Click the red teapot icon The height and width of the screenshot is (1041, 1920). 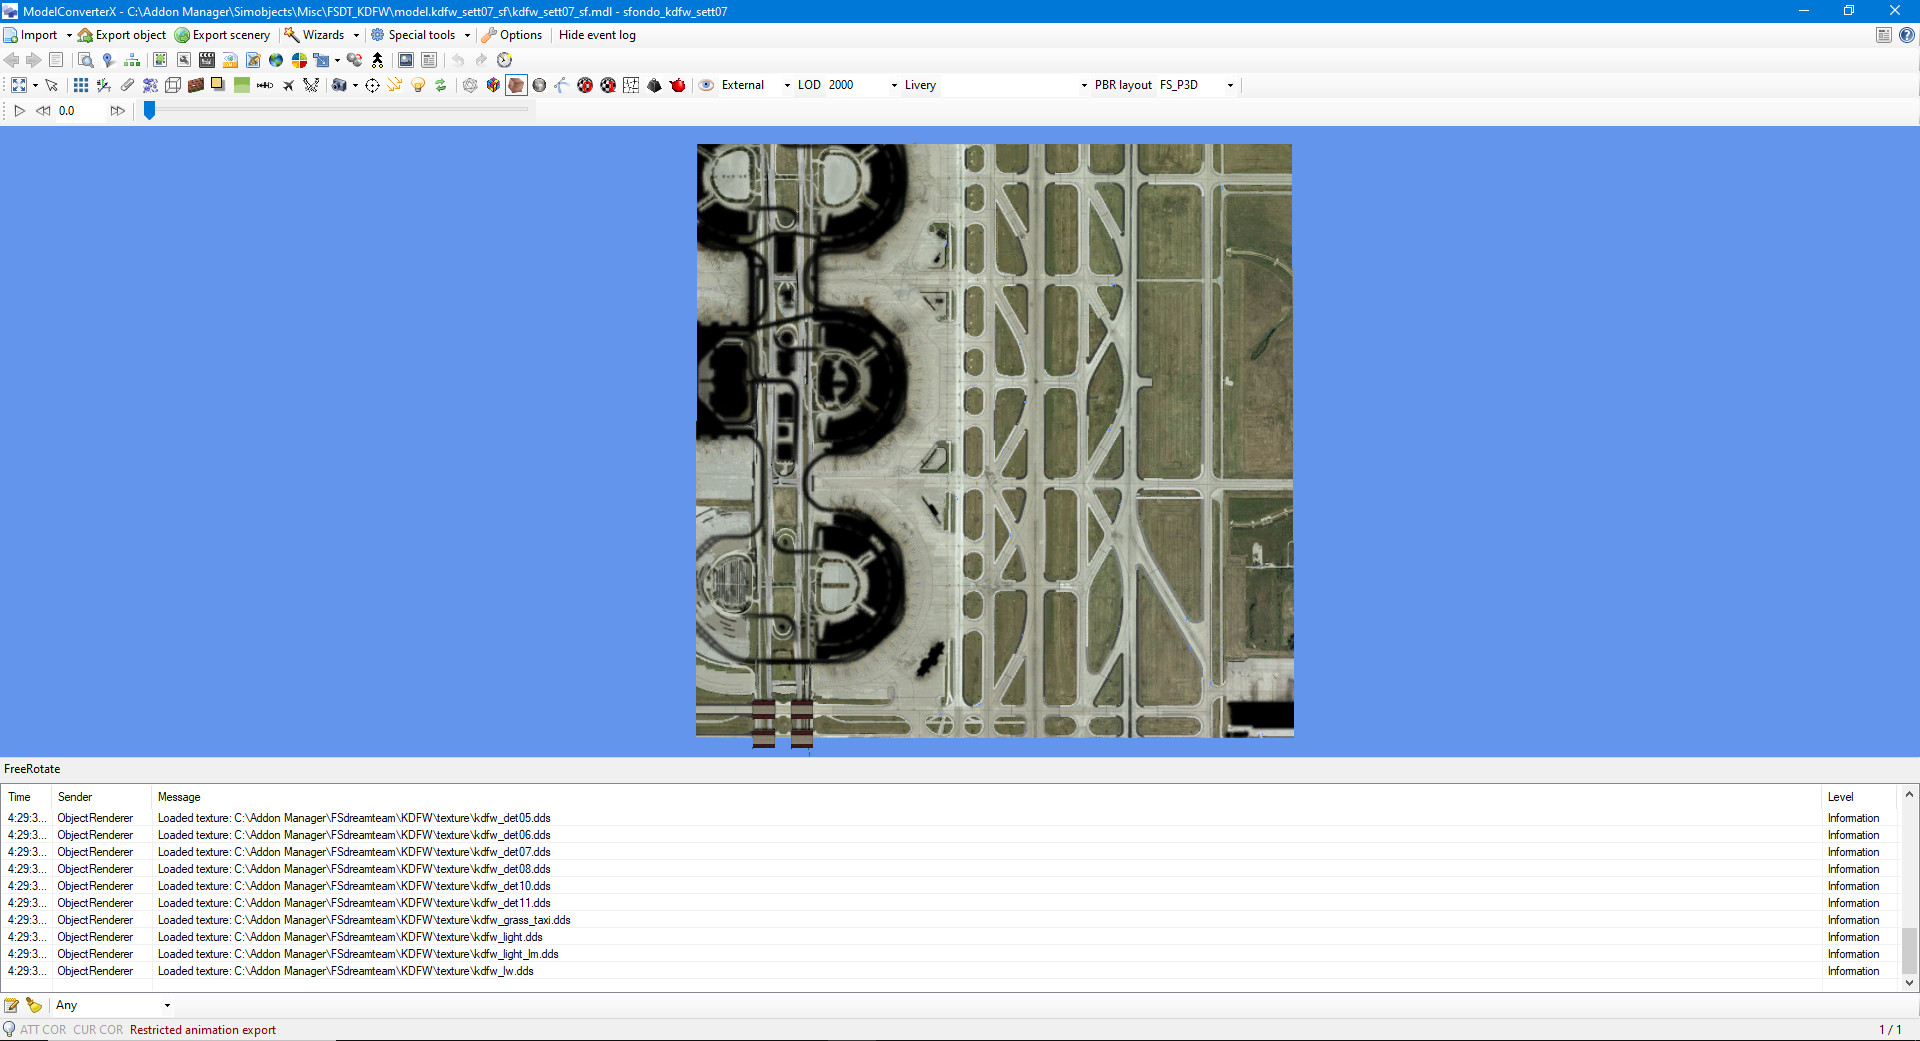click(677, 85)
